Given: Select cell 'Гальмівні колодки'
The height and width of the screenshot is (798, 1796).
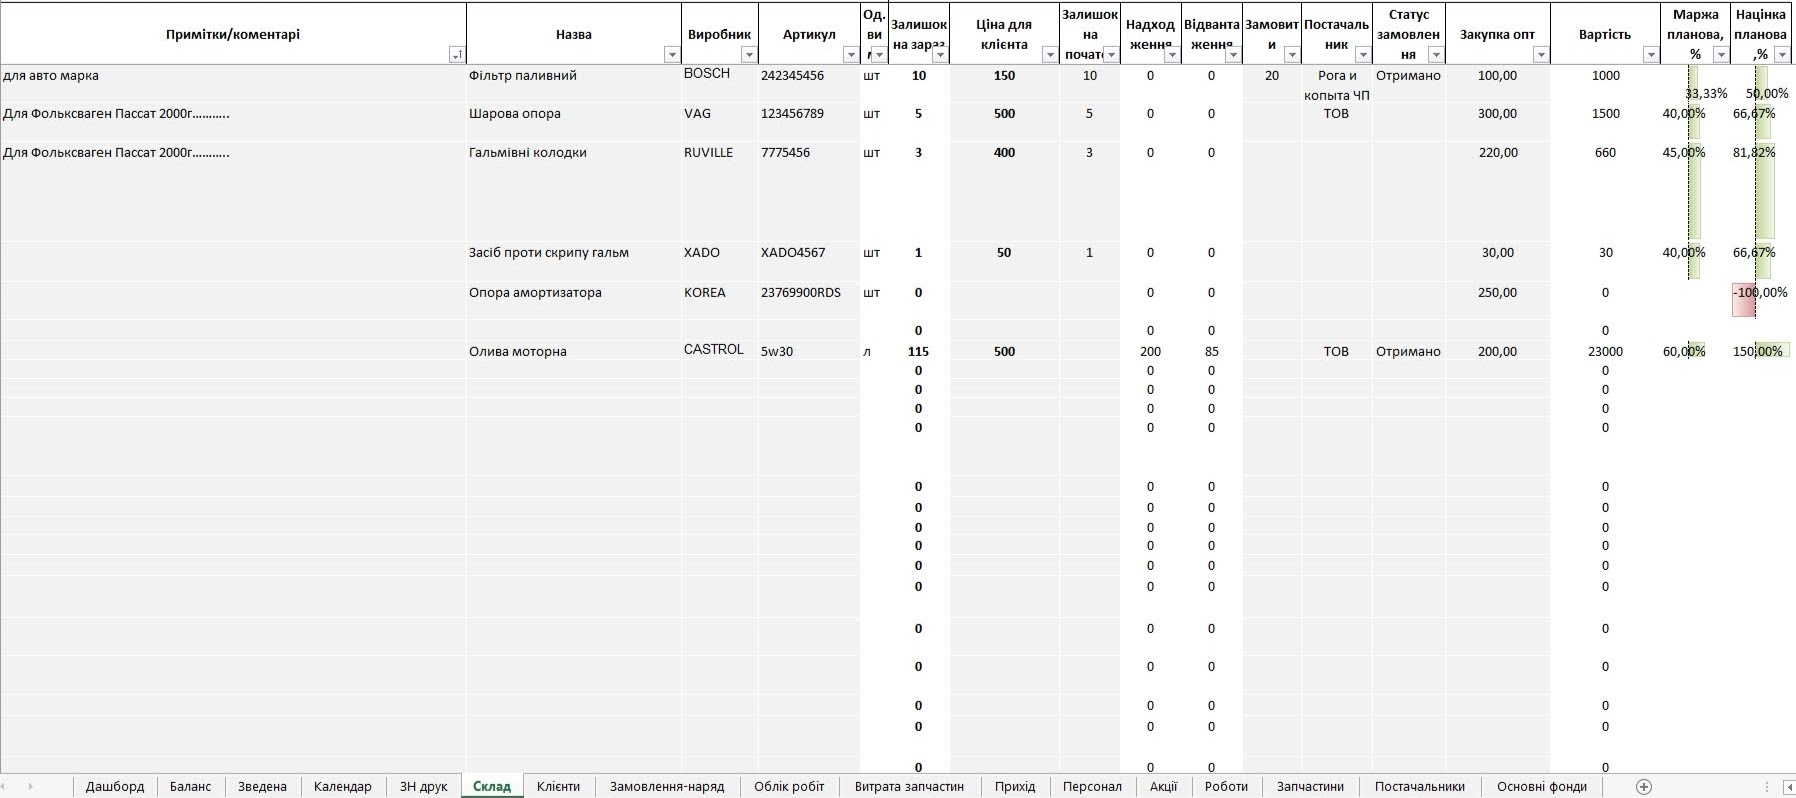Looking at the screenshot, I should 574,190.
